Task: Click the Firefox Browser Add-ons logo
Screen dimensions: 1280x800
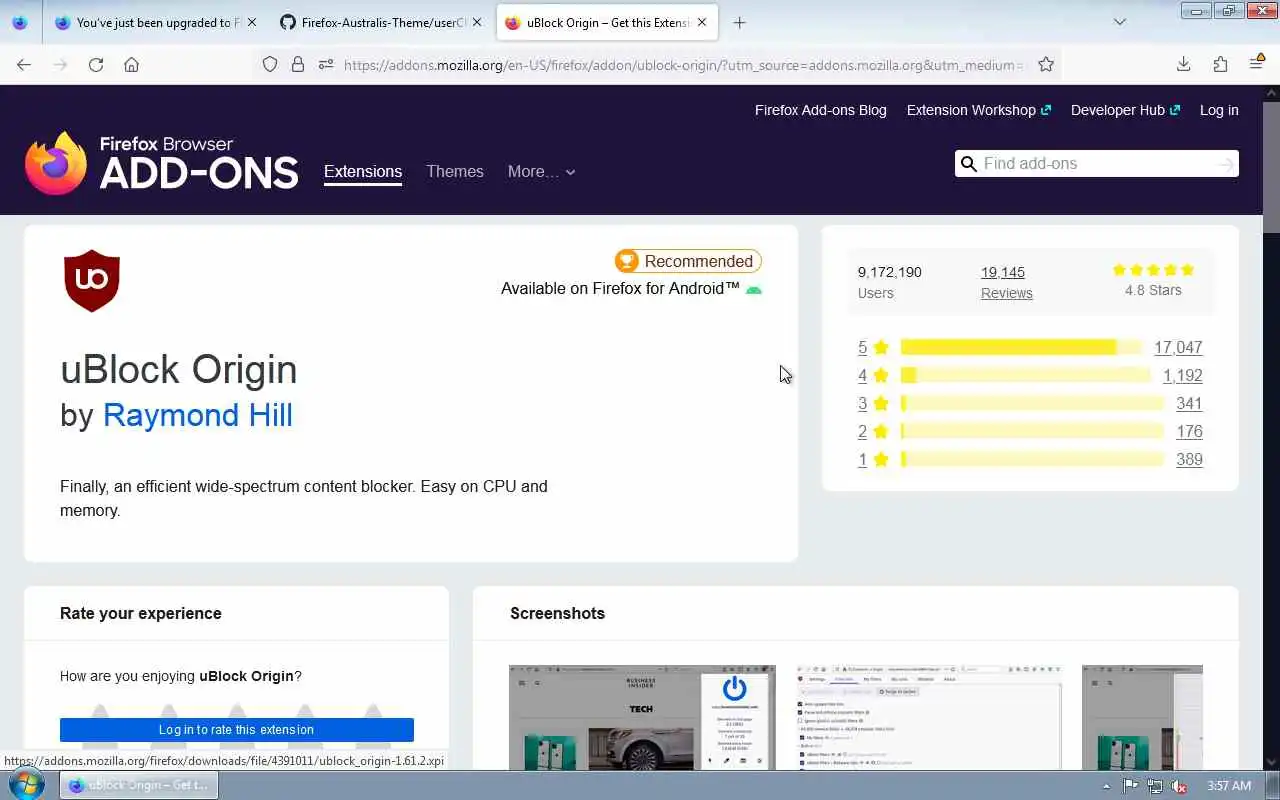Action: 161,162
